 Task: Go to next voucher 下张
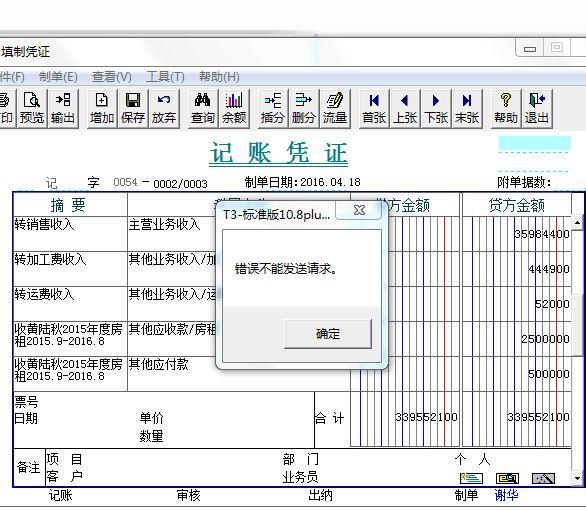click(x=436, y=108)
